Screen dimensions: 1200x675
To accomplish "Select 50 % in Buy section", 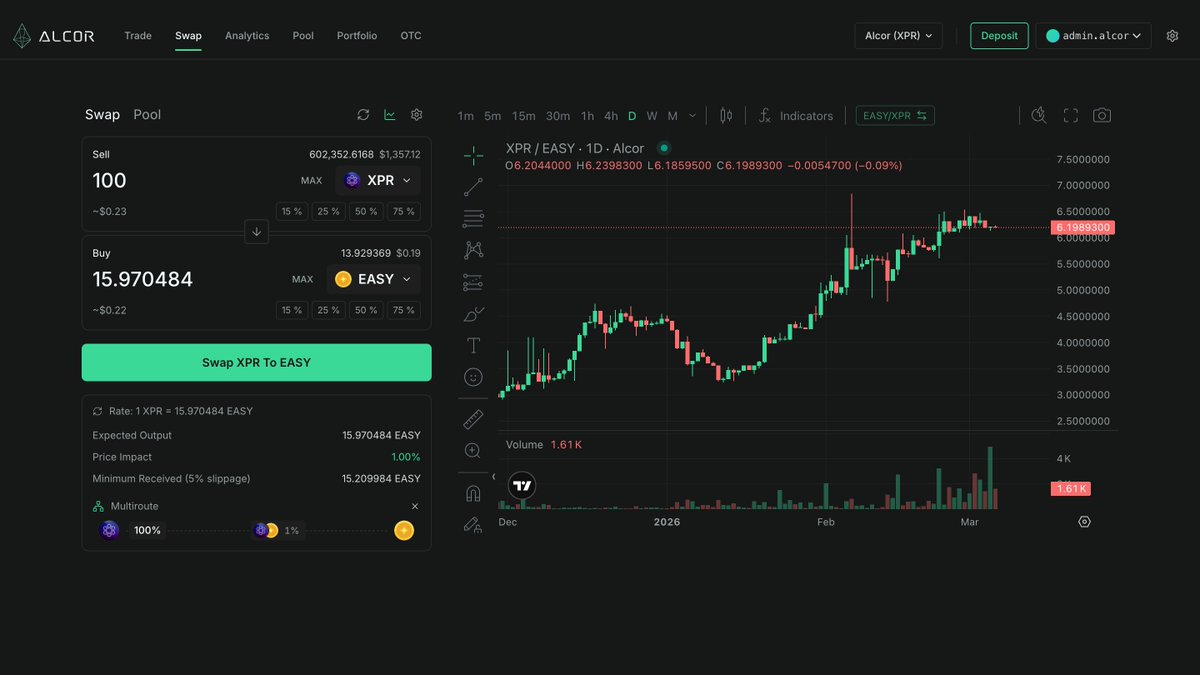I will point(366,311).
